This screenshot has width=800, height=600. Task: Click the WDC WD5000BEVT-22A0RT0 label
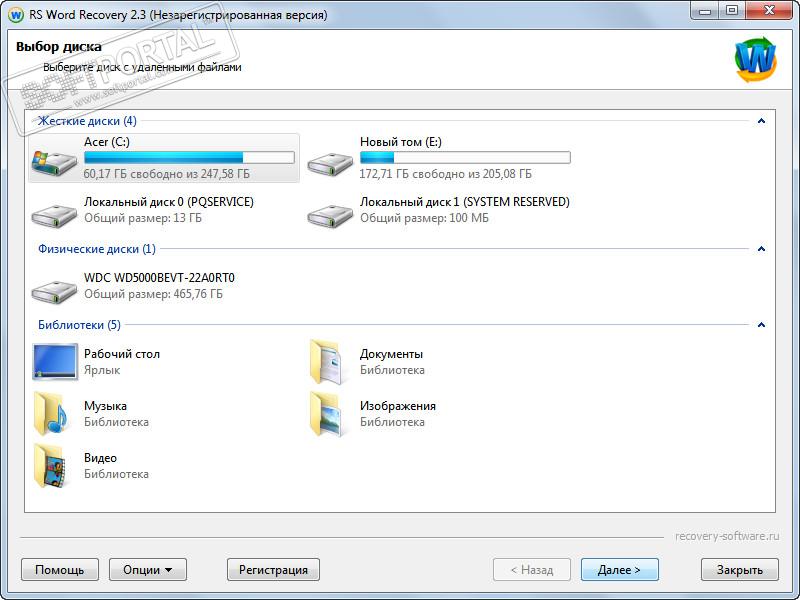click(x=159, y=278)
